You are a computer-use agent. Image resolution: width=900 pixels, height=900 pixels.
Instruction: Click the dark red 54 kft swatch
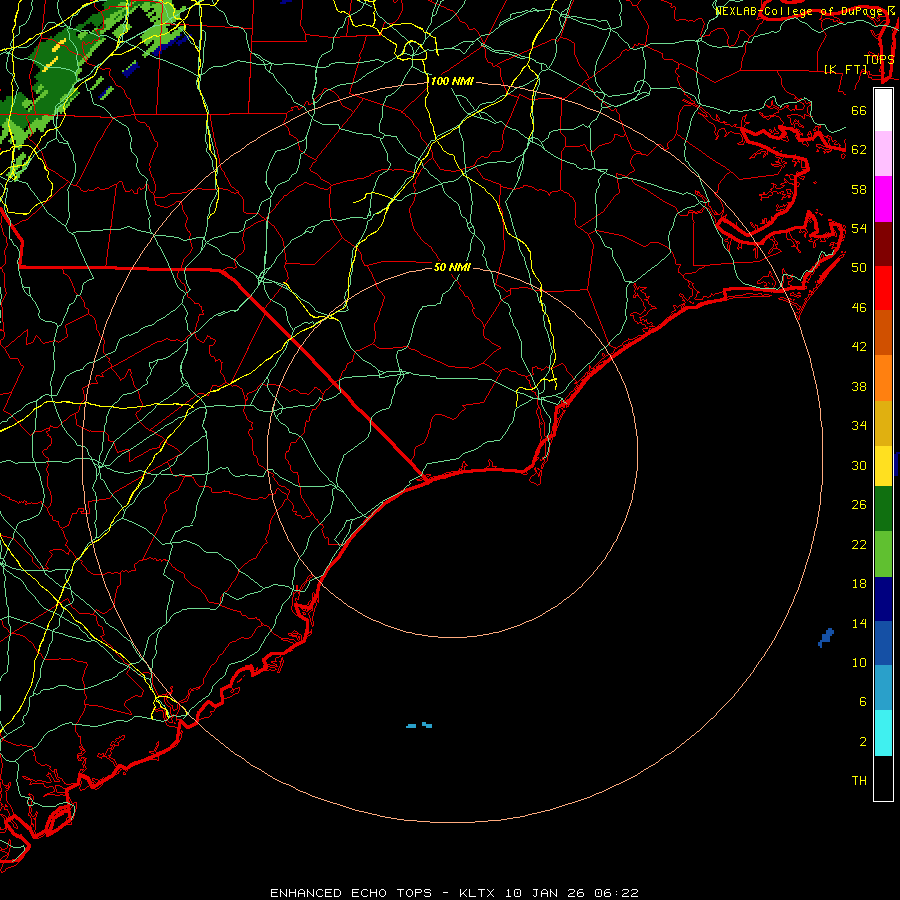[883, 243]
